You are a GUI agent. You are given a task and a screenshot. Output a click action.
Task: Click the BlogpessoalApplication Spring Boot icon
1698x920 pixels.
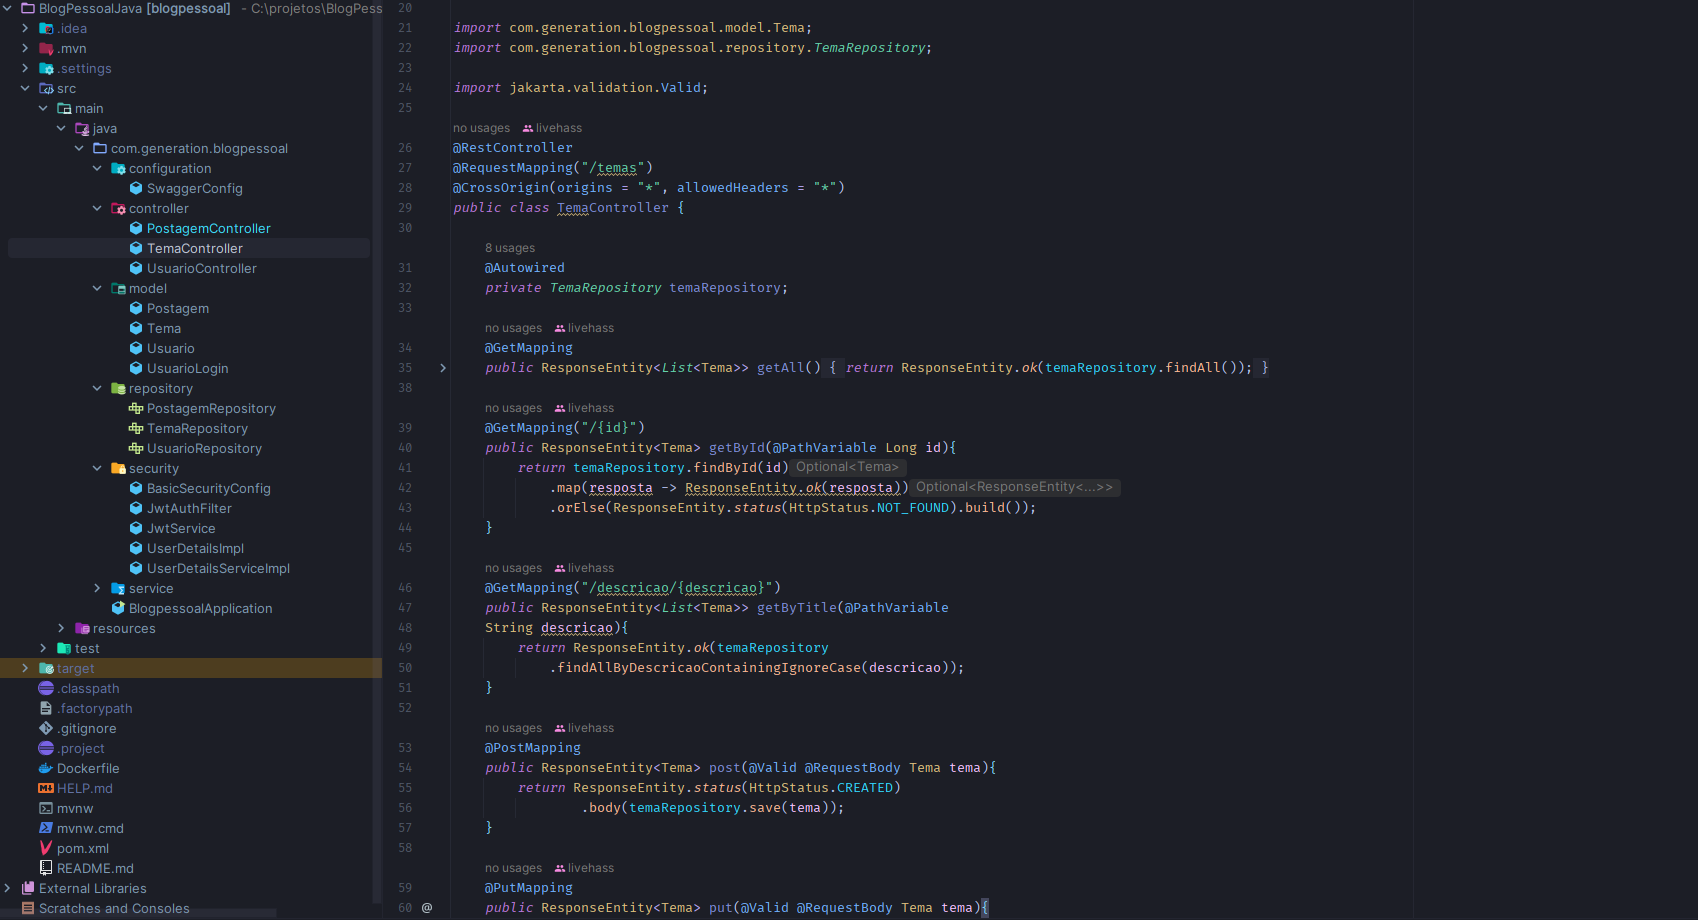pos(119,608)
